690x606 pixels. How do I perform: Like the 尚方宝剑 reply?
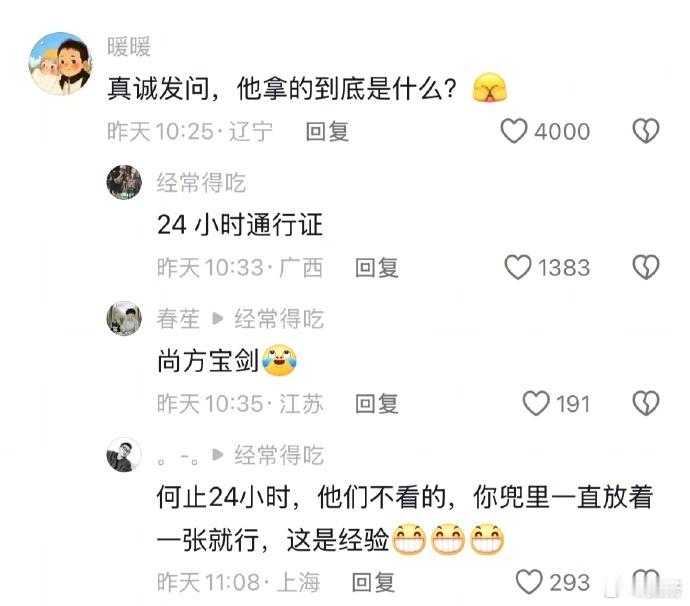pos(536,403)
